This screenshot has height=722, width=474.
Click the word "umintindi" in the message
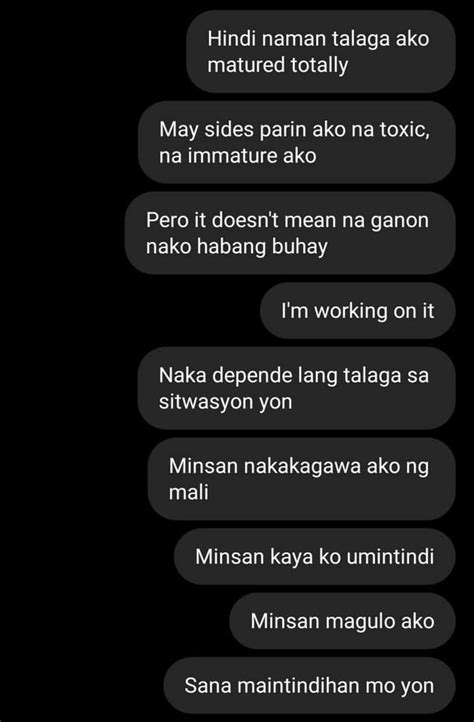[390, 556]
